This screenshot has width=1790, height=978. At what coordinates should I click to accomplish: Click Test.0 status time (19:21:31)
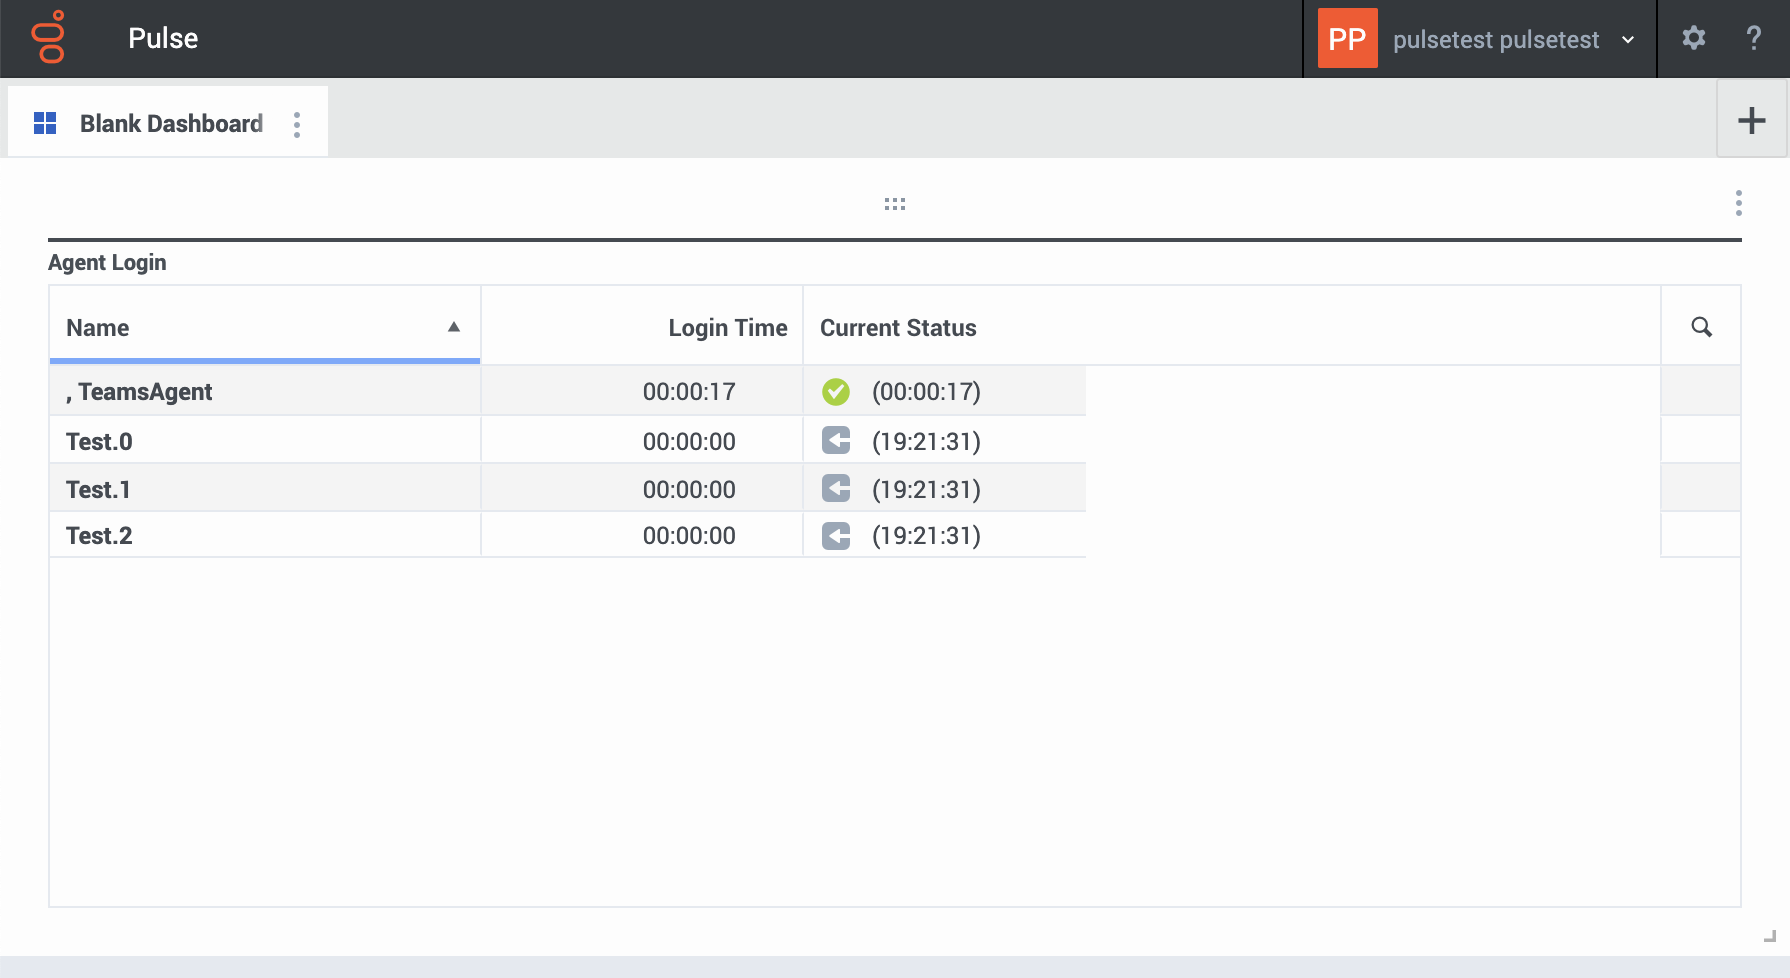point(926,442)
